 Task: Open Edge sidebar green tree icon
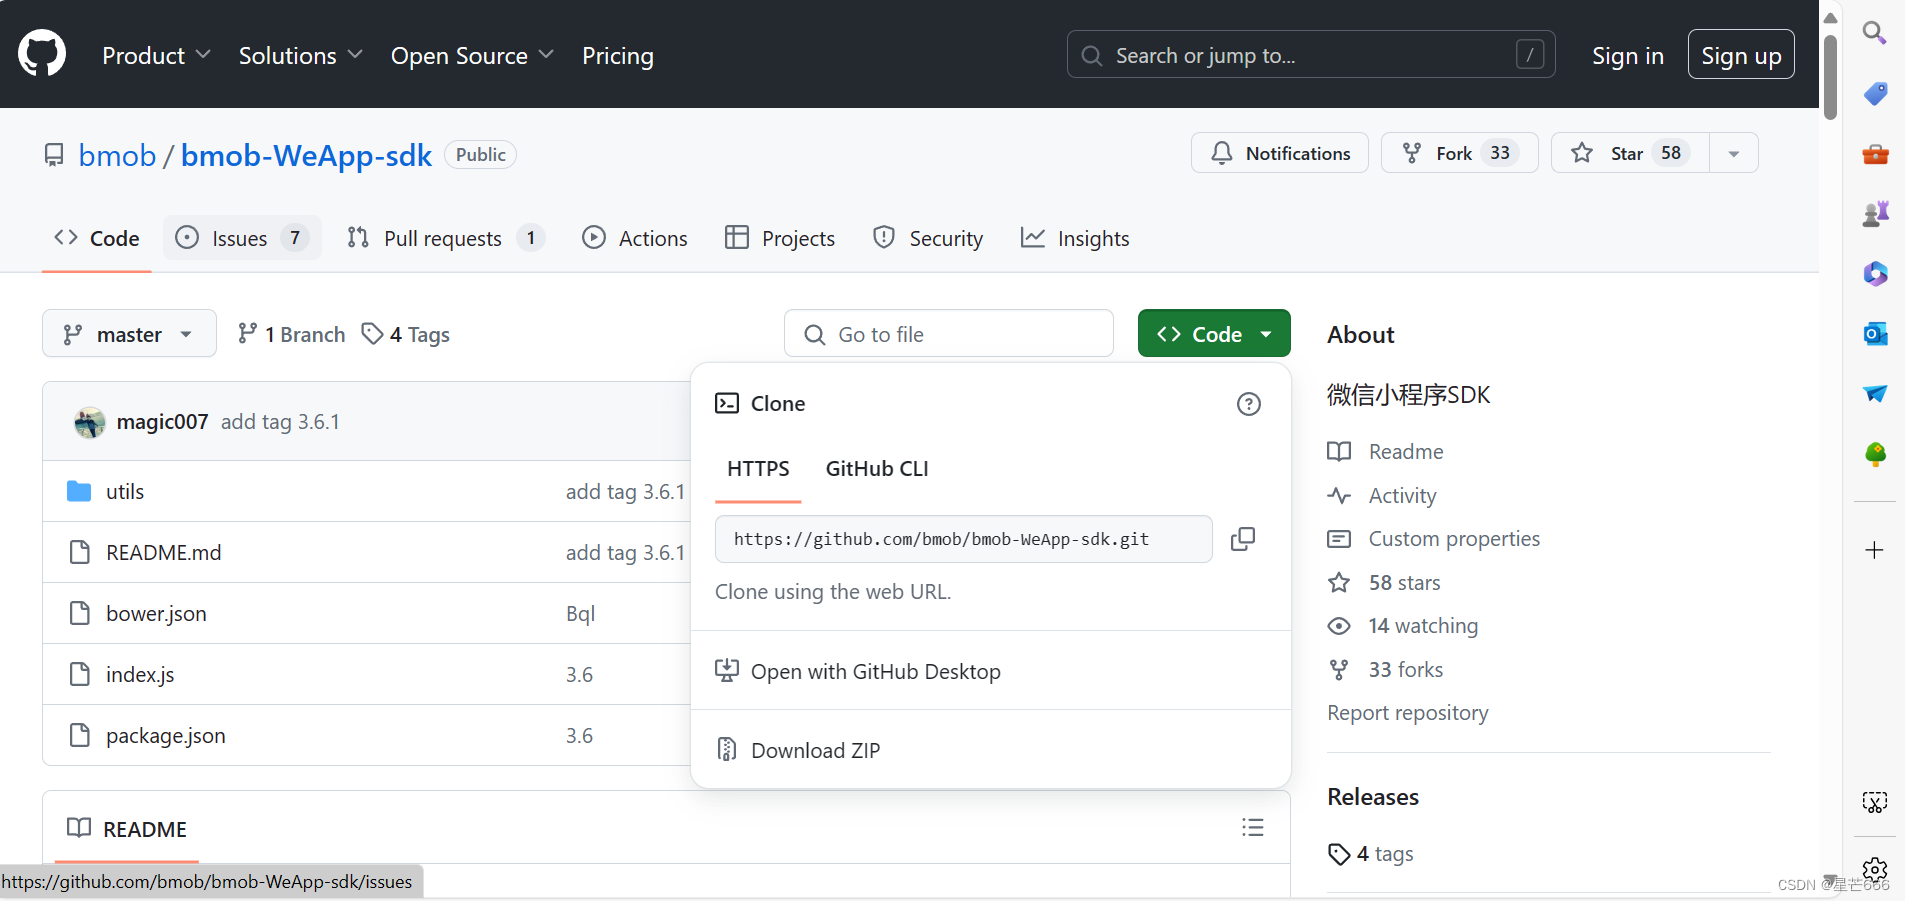tap(1875, 454)
